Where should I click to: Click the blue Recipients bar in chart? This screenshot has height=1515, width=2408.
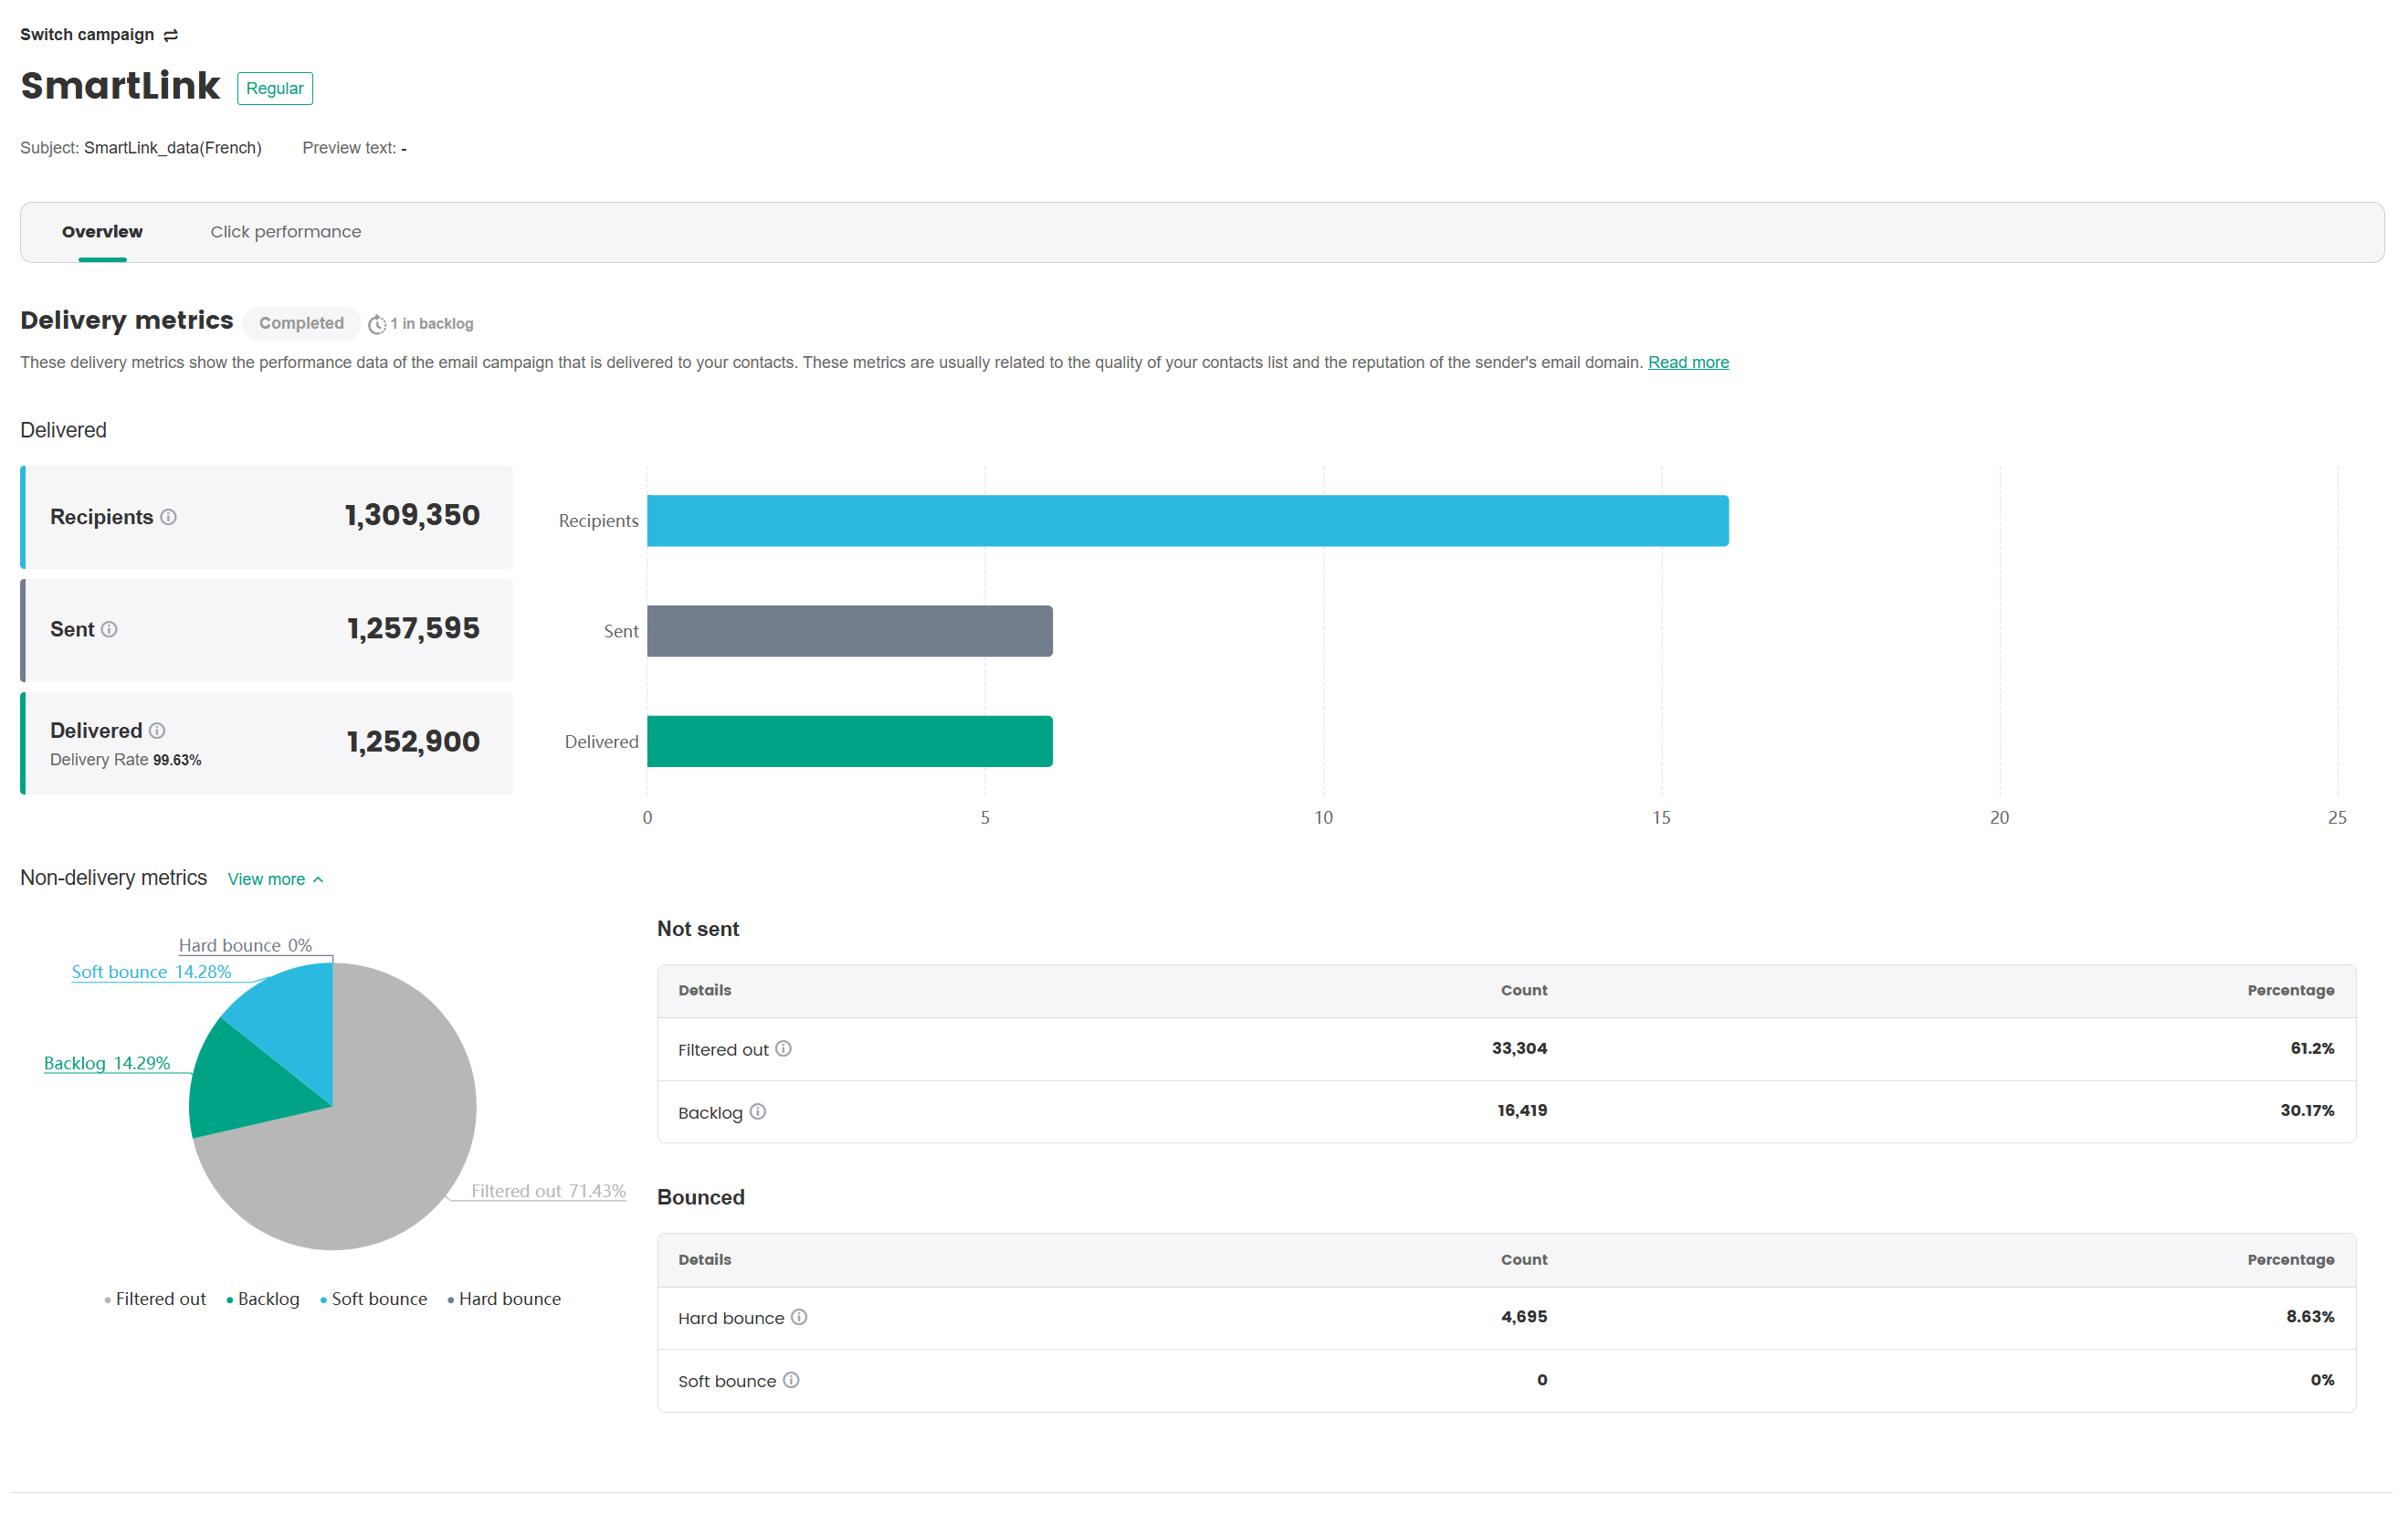(1187, 521)
